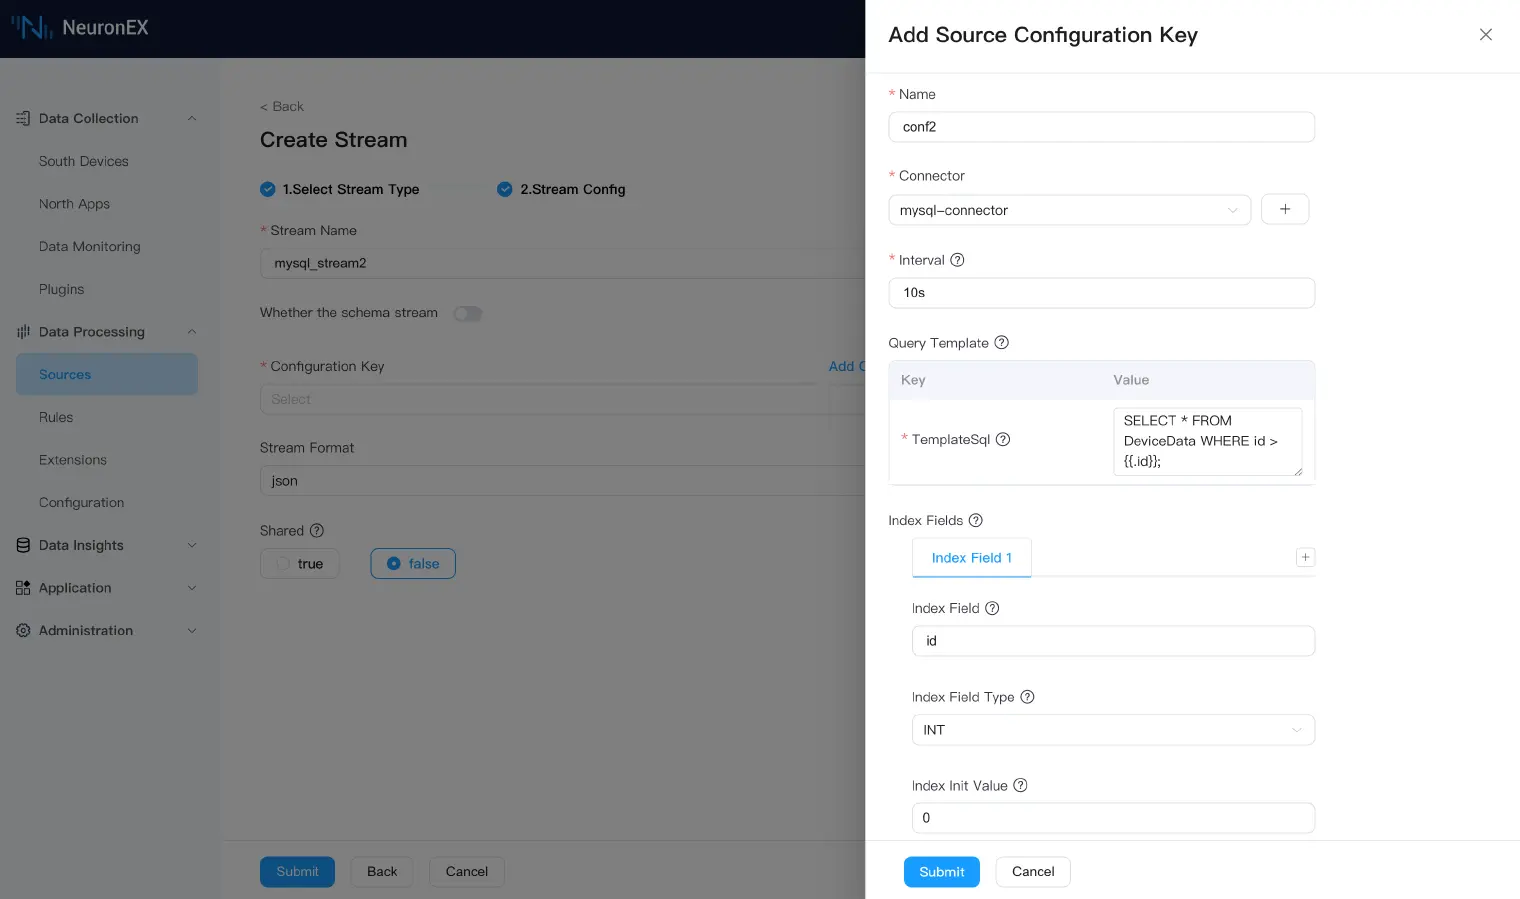
Task: Open the Rules menu item
Action: (56, 418)
